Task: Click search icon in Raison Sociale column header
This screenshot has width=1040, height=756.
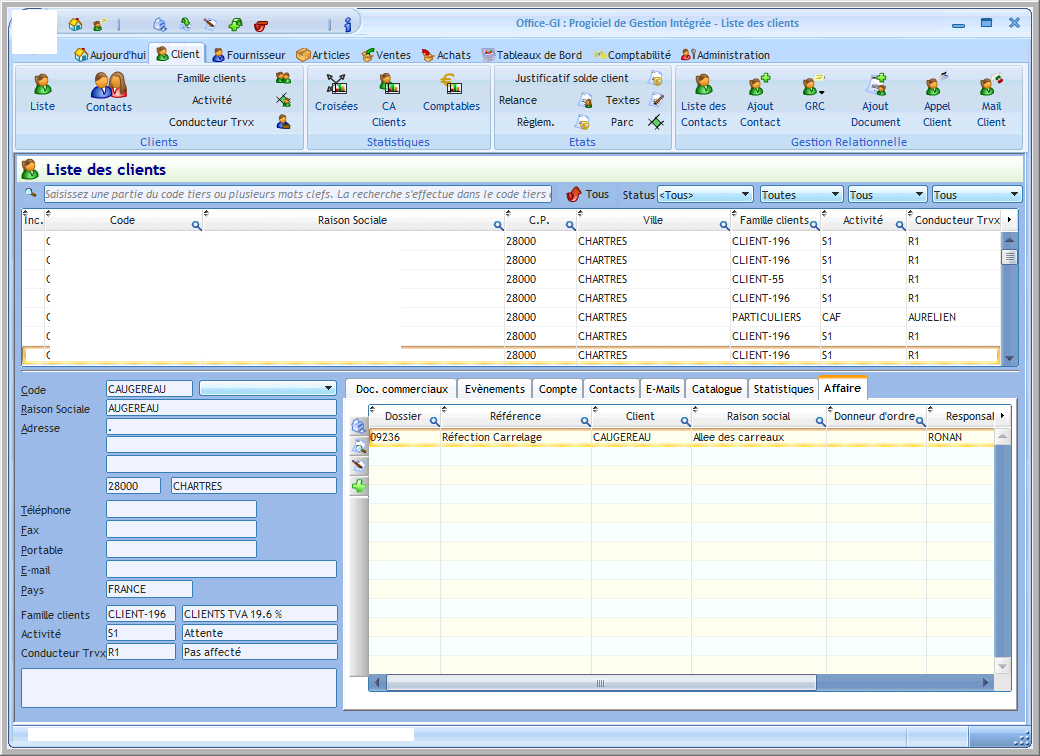Action: (498, 225)
